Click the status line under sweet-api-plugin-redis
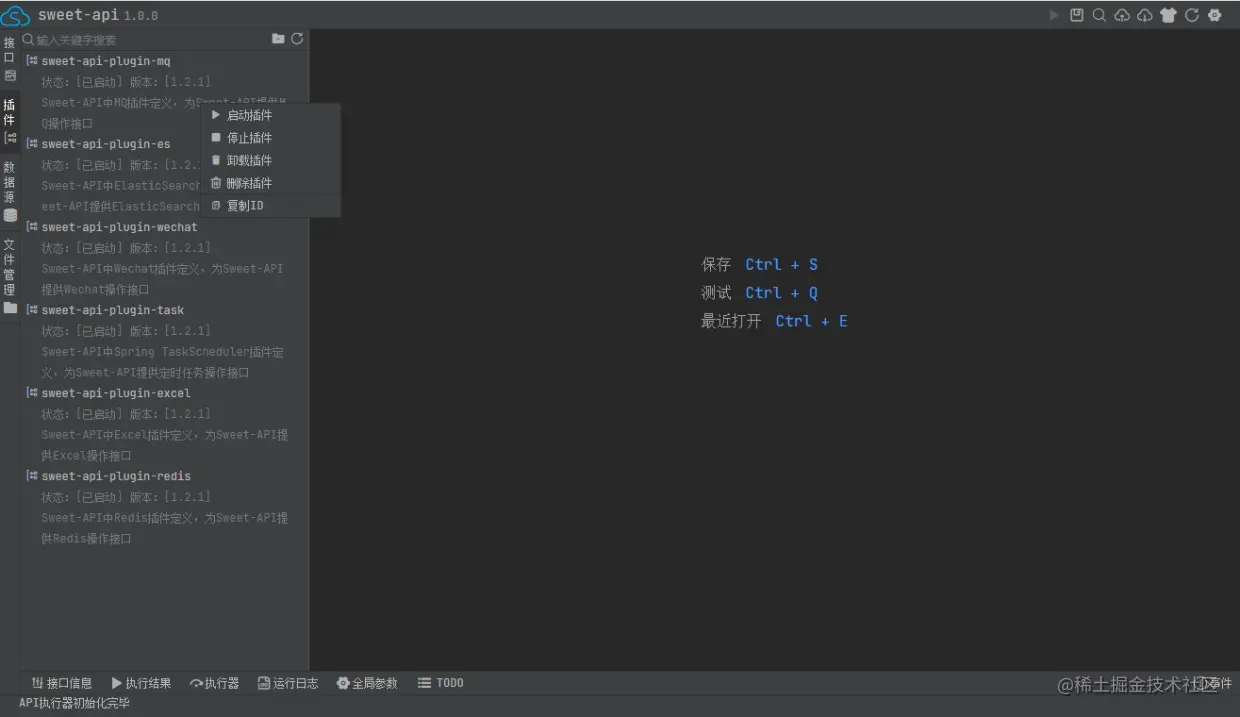Image resolution: width=1240 pixels, height=717 pixels. click(126, 497)
